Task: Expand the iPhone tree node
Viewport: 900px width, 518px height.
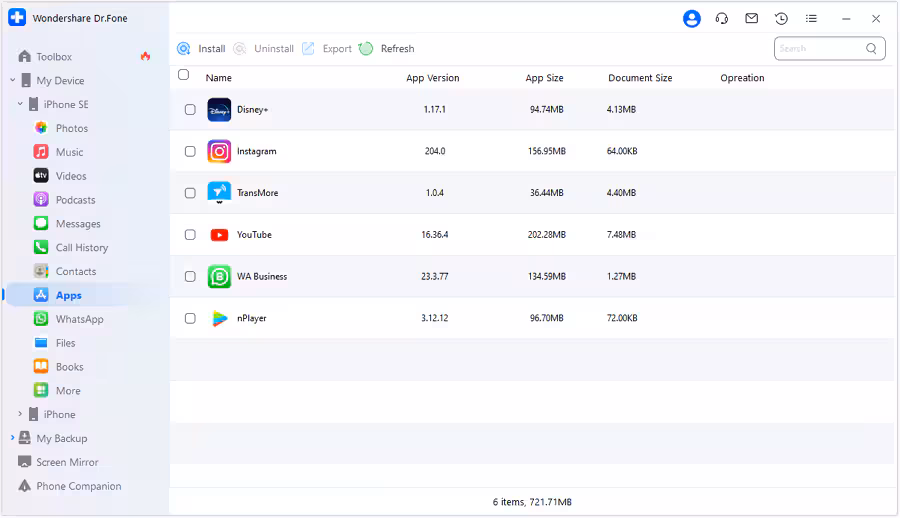Action: 20,414
